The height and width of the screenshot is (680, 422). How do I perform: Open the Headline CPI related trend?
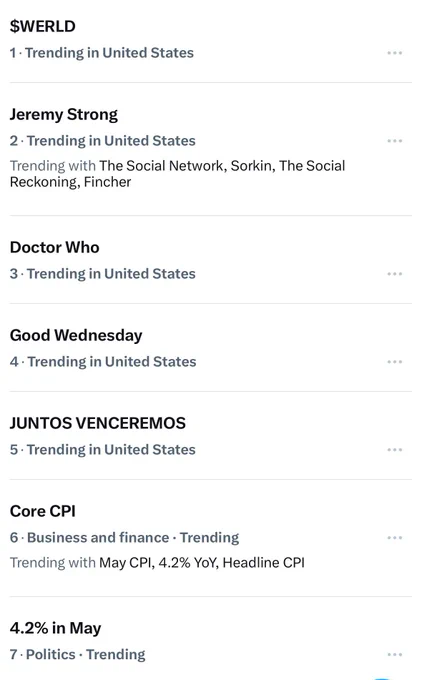point(263,562)
